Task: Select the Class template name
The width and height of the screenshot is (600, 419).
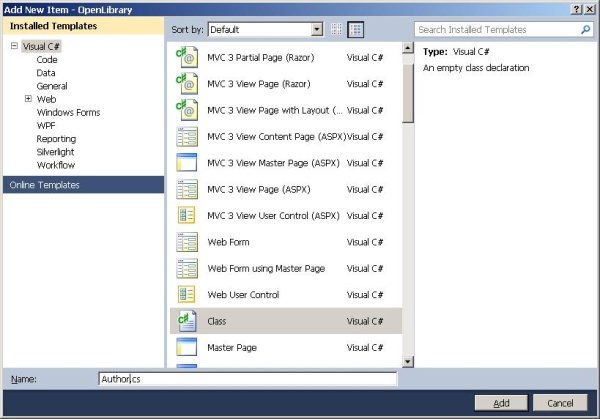Action: (x=217, y=321)
